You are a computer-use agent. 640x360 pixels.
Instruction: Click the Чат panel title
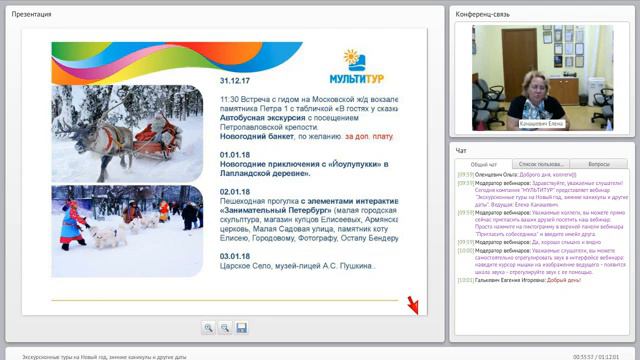coord(461,151)
